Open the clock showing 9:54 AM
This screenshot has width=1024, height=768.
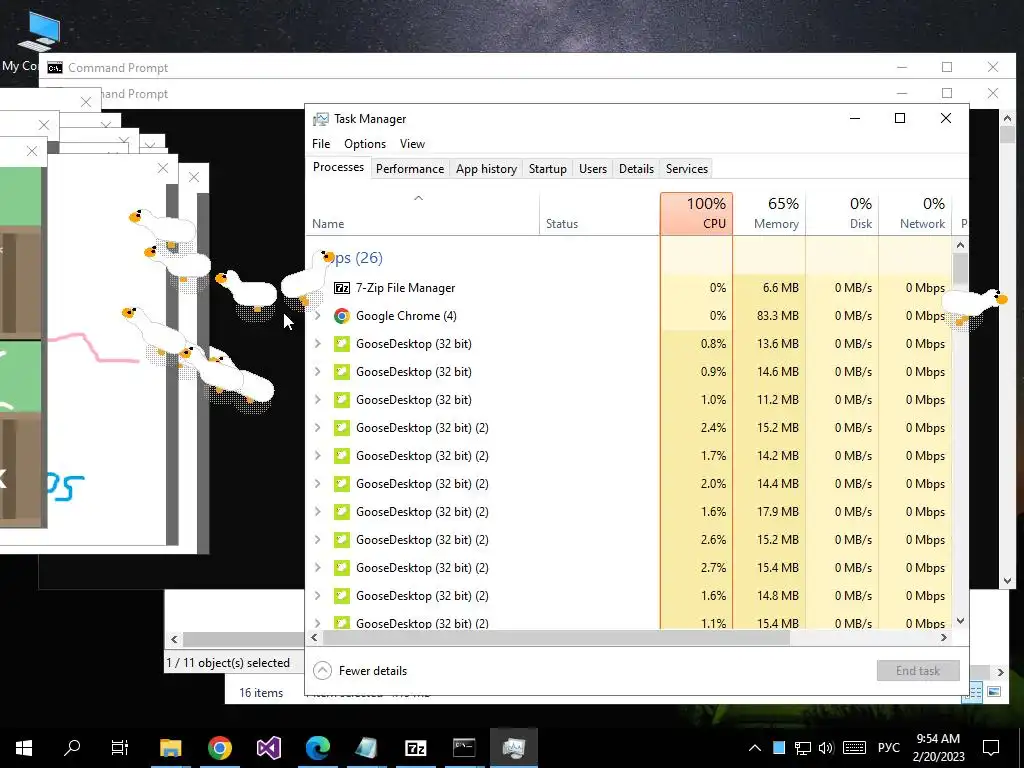(938, 748)
